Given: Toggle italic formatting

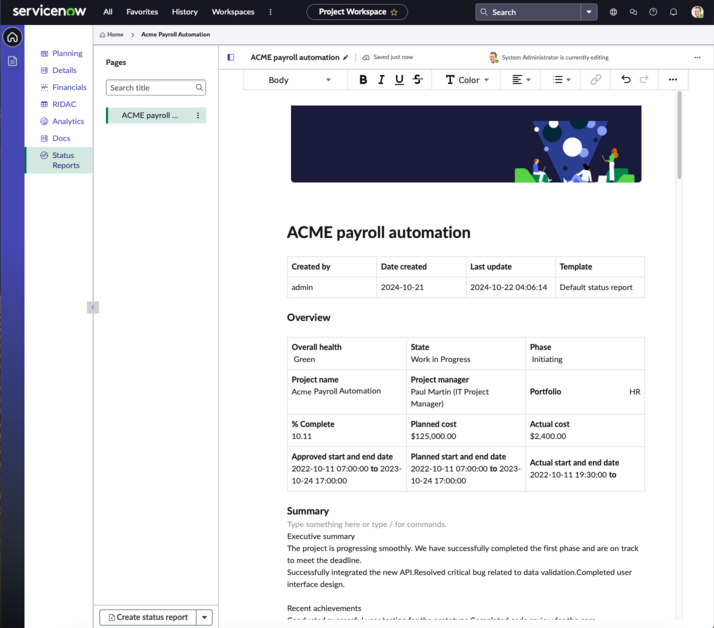Looking at the screenshot, I should [381, 80].
